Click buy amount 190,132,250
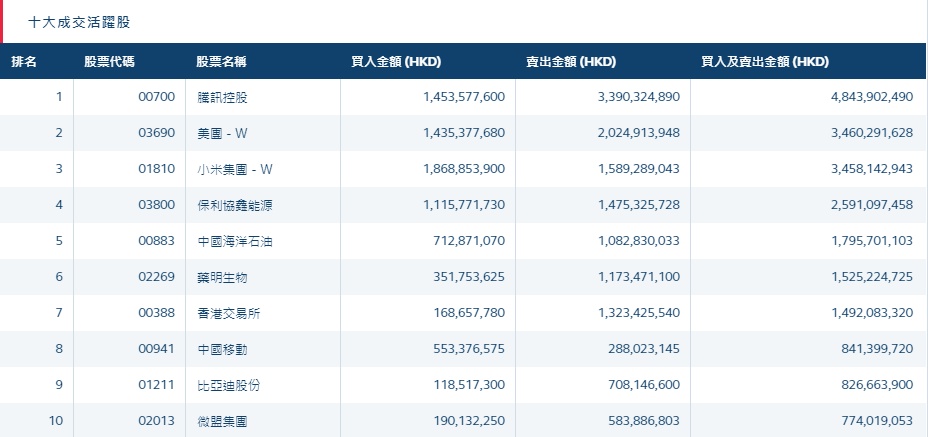 471,422
